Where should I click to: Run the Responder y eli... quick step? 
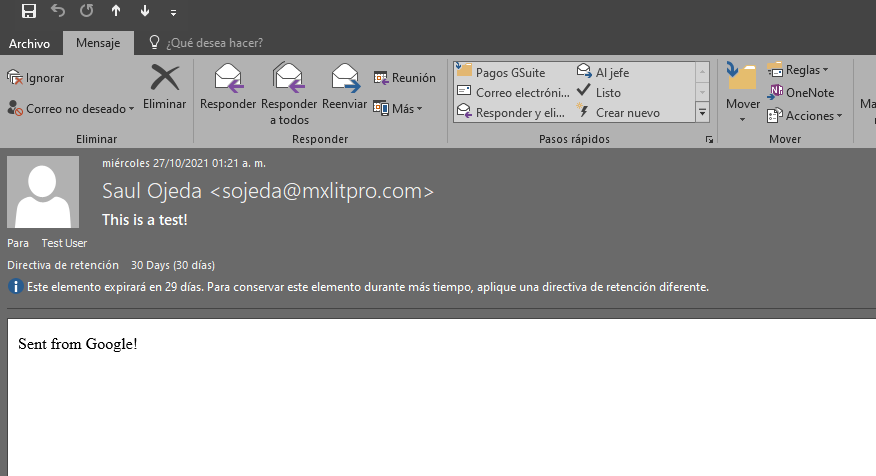(x=511, y=112)
